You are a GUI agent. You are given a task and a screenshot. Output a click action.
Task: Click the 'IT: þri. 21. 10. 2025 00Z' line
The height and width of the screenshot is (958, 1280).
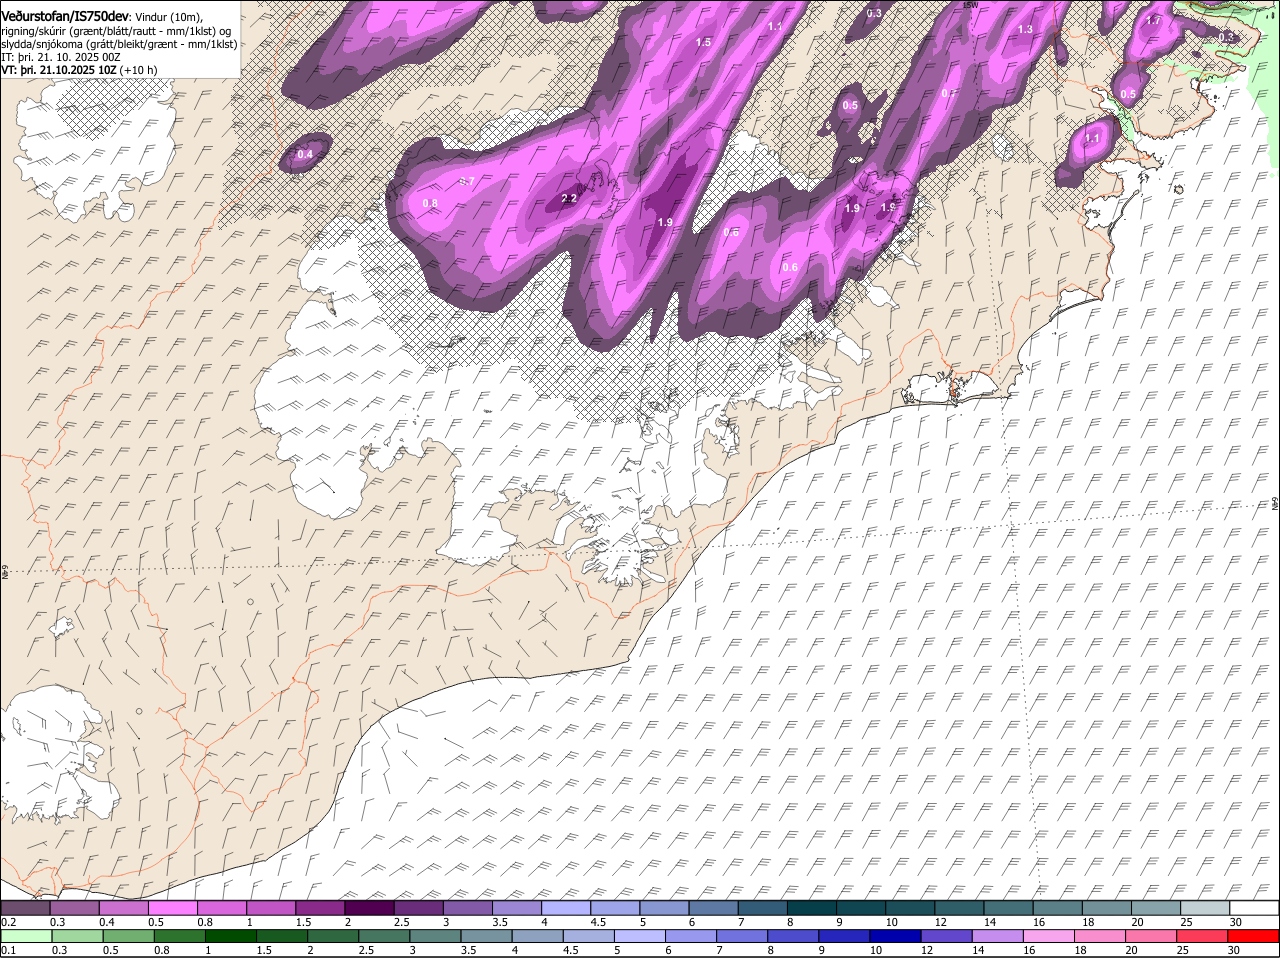(x=61, y=57)
